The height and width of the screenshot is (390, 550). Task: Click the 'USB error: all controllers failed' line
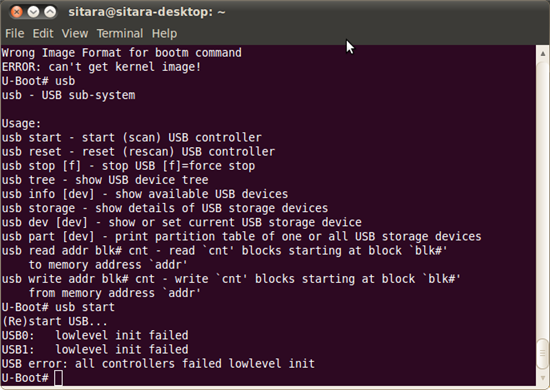158,364
